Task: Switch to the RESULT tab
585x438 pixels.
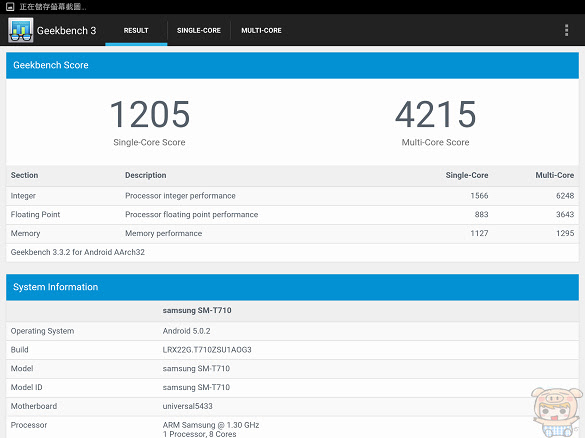Action: point(136,31)
